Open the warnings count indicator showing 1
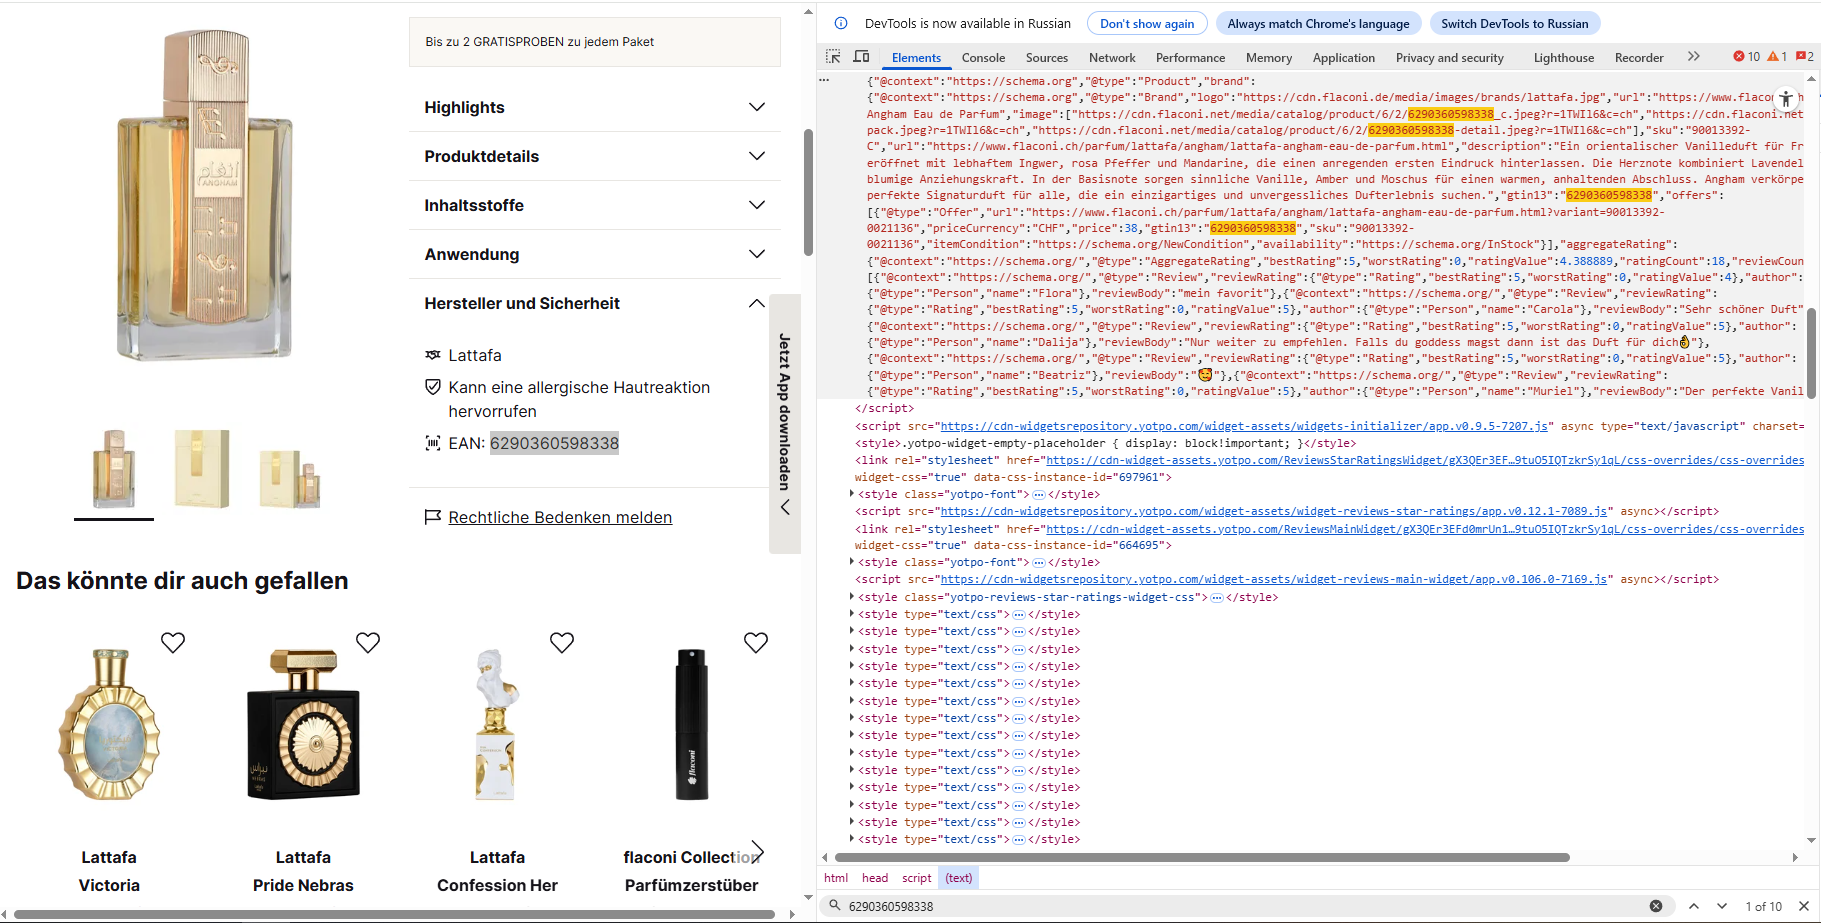1821x923 pixels. pyautogui.click(x=1777, y=57)
